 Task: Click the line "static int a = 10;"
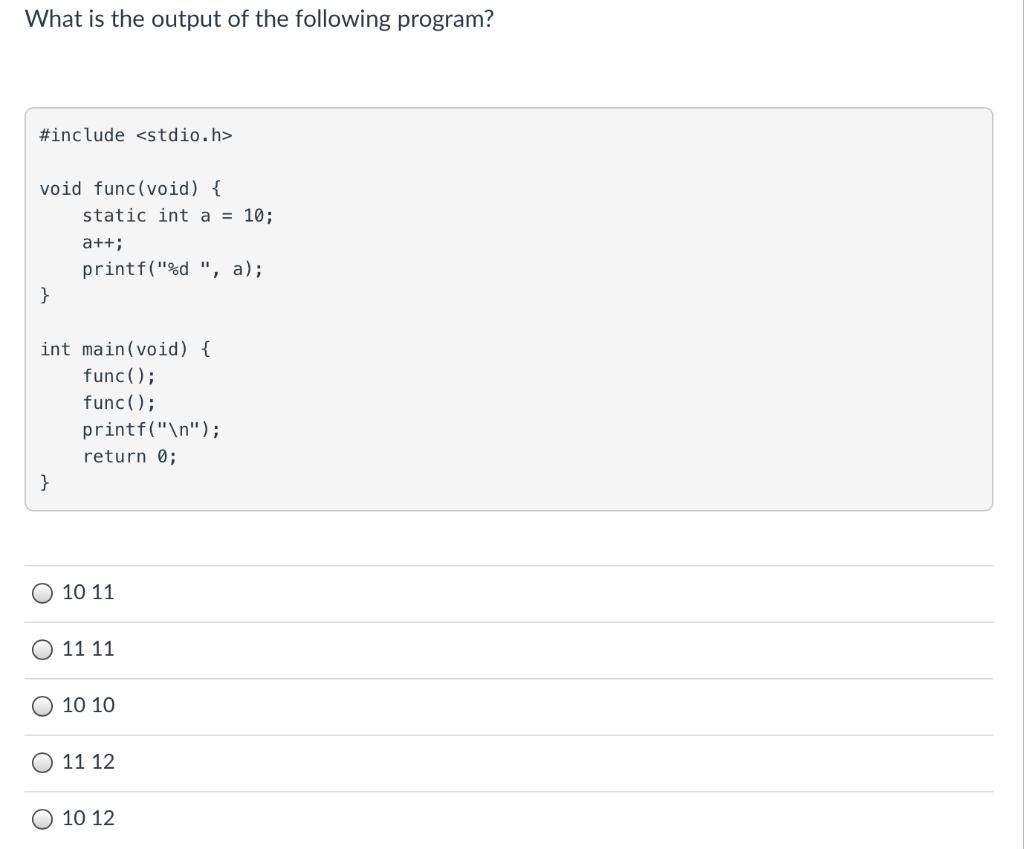[x=180, y=215]
